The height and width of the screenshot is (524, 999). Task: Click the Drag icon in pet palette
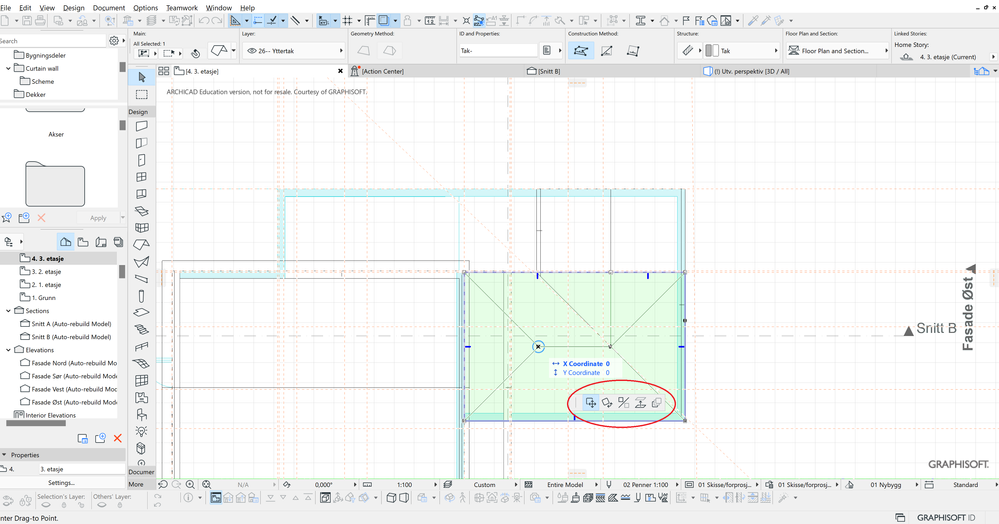tap(591, 403)
